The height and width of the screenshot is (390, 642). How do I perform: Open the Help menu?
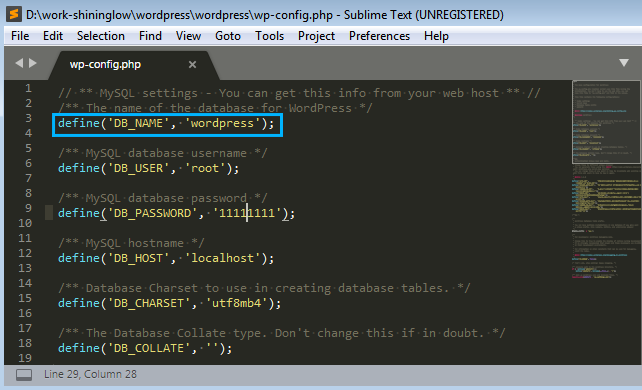(x=436, y=36)
